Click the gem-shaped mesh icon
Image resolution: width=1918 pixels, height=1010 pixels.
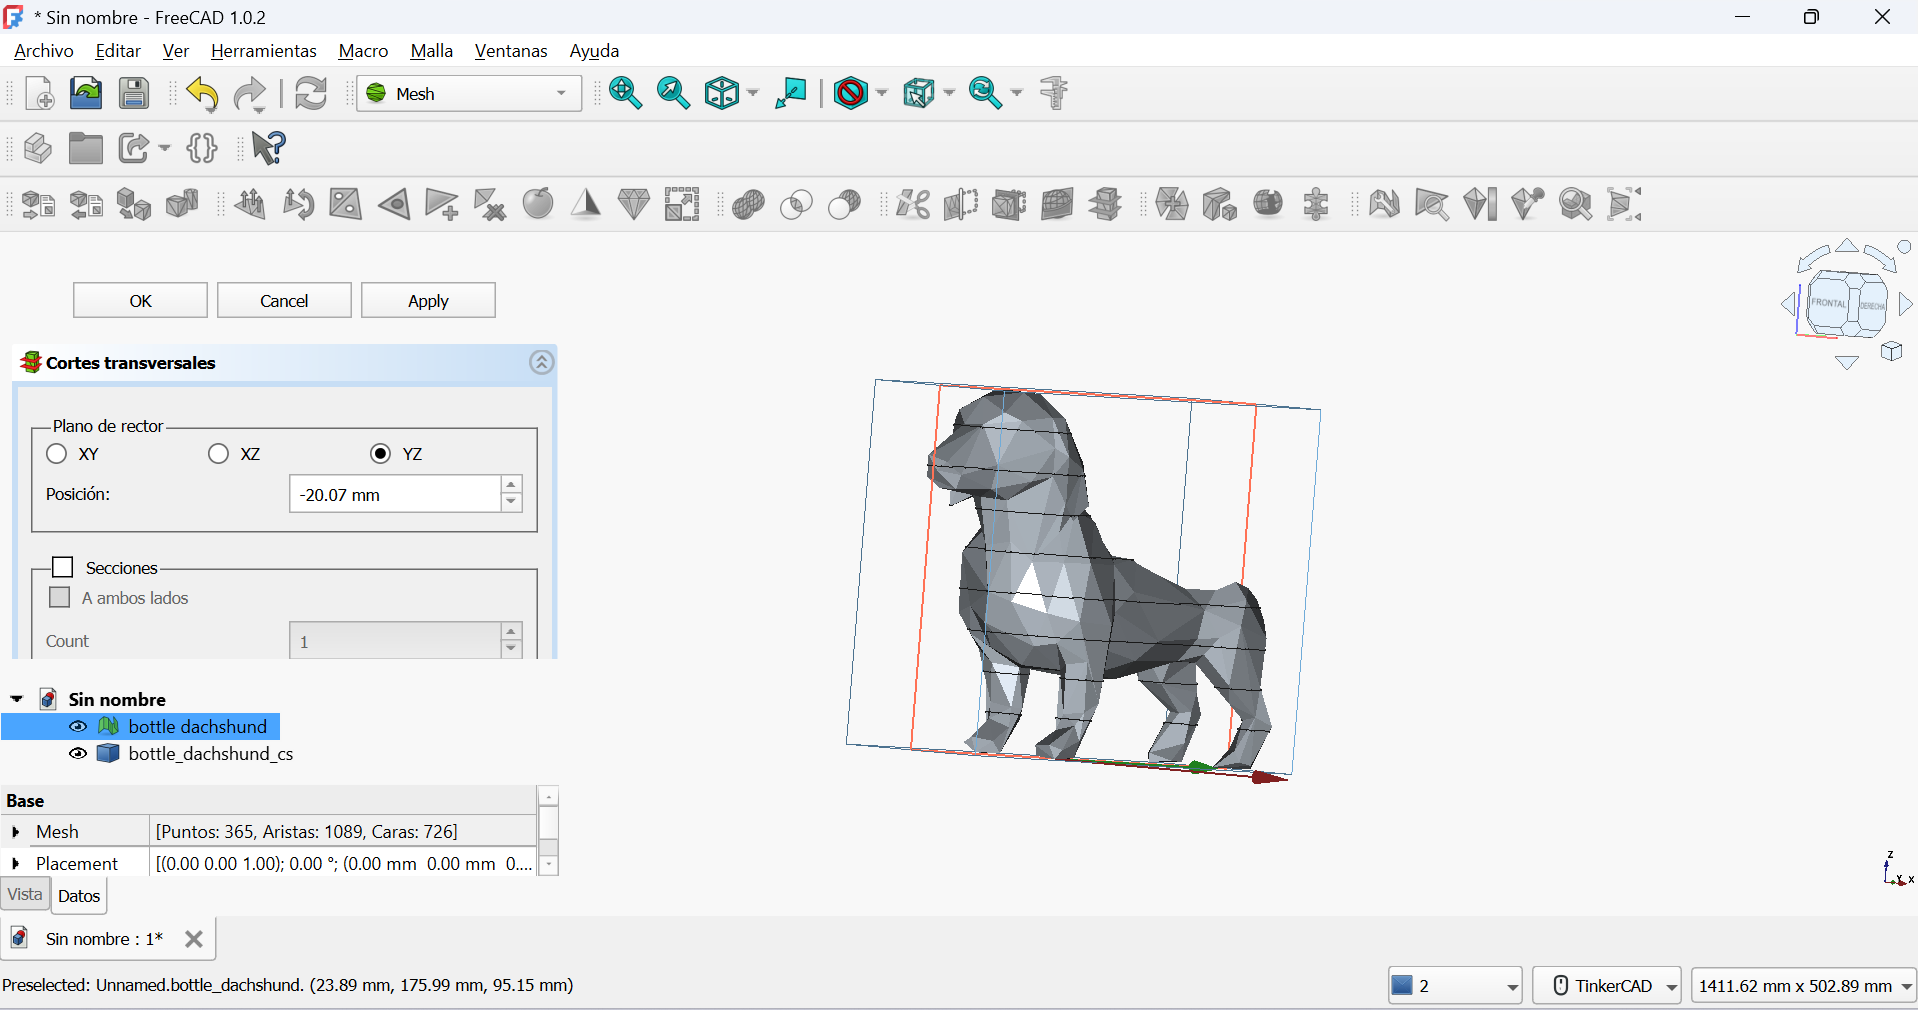[x=634, y=204]
